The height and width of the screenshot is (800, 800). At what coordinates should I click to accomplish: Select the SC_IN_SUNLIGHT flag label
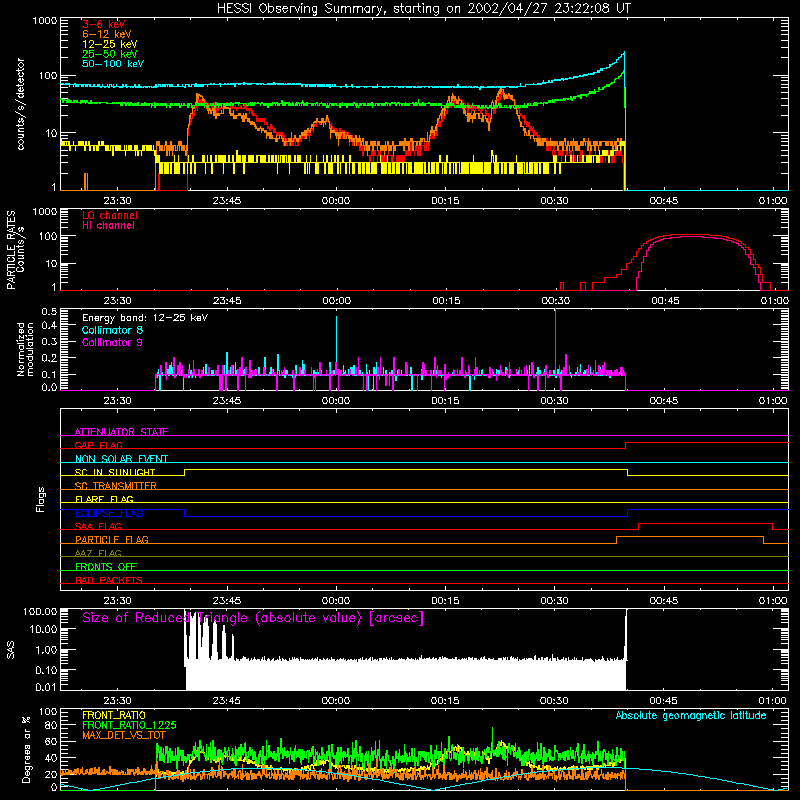[x=115, y=472]
